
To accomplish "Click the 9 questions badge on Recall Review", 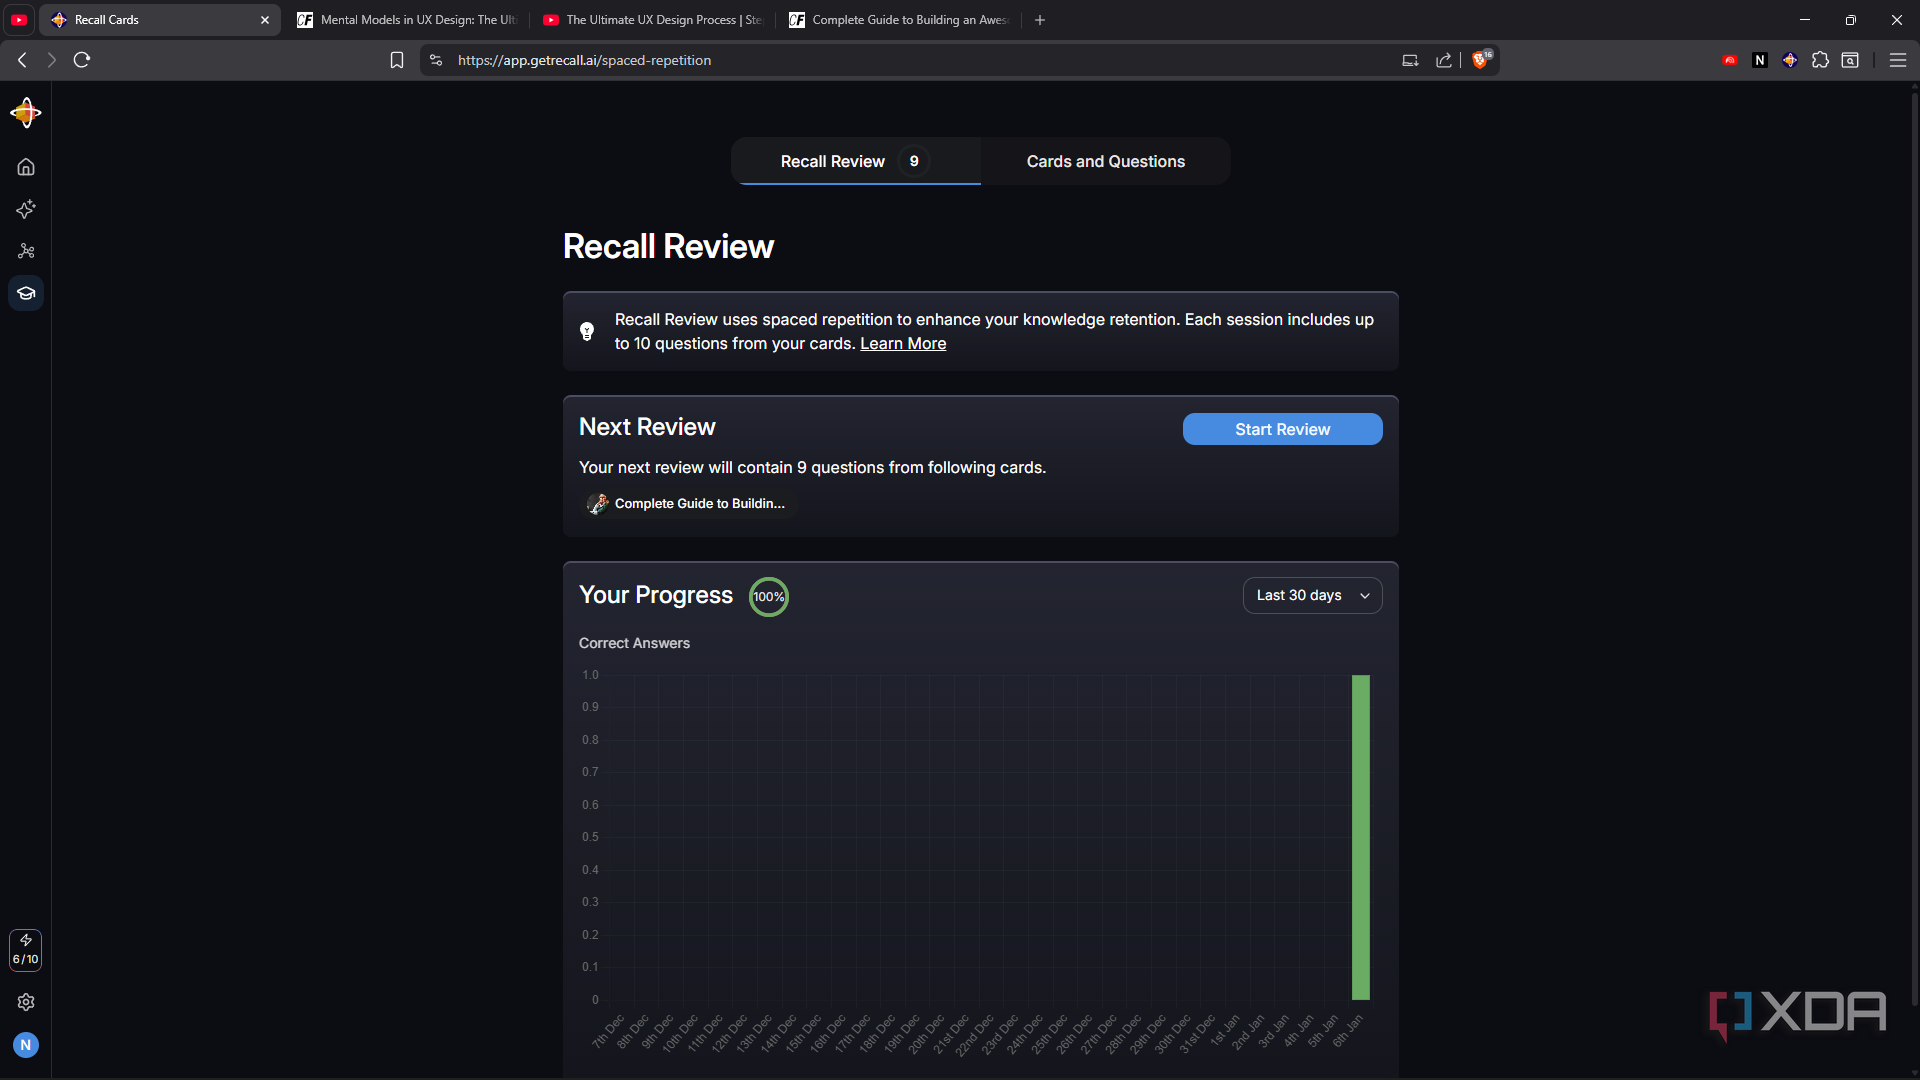I will tap(914, 161).
